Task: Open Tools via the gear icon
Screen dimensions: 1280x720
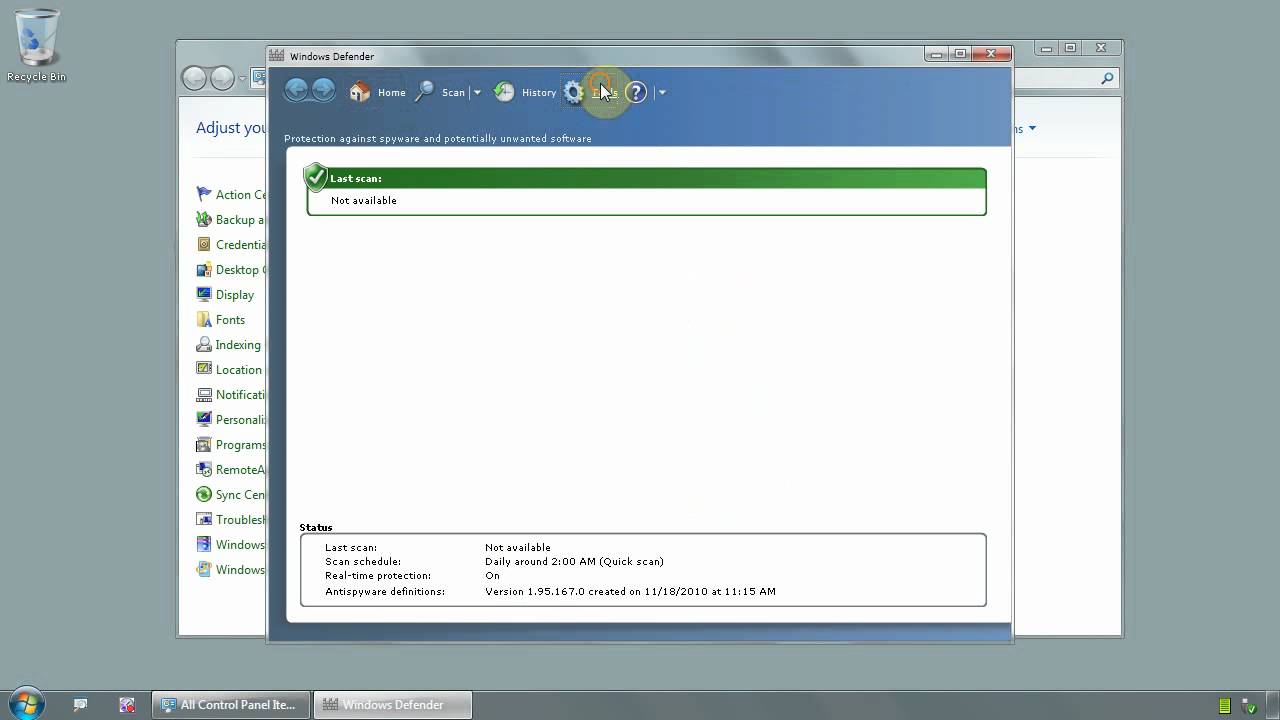Action: (x=573, y=92)
